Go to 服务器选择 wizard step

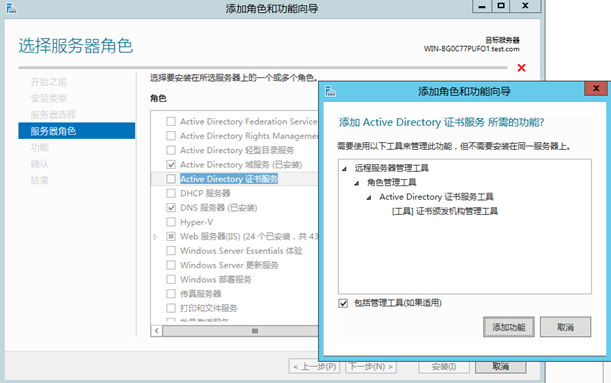click(x=53, y=115)
